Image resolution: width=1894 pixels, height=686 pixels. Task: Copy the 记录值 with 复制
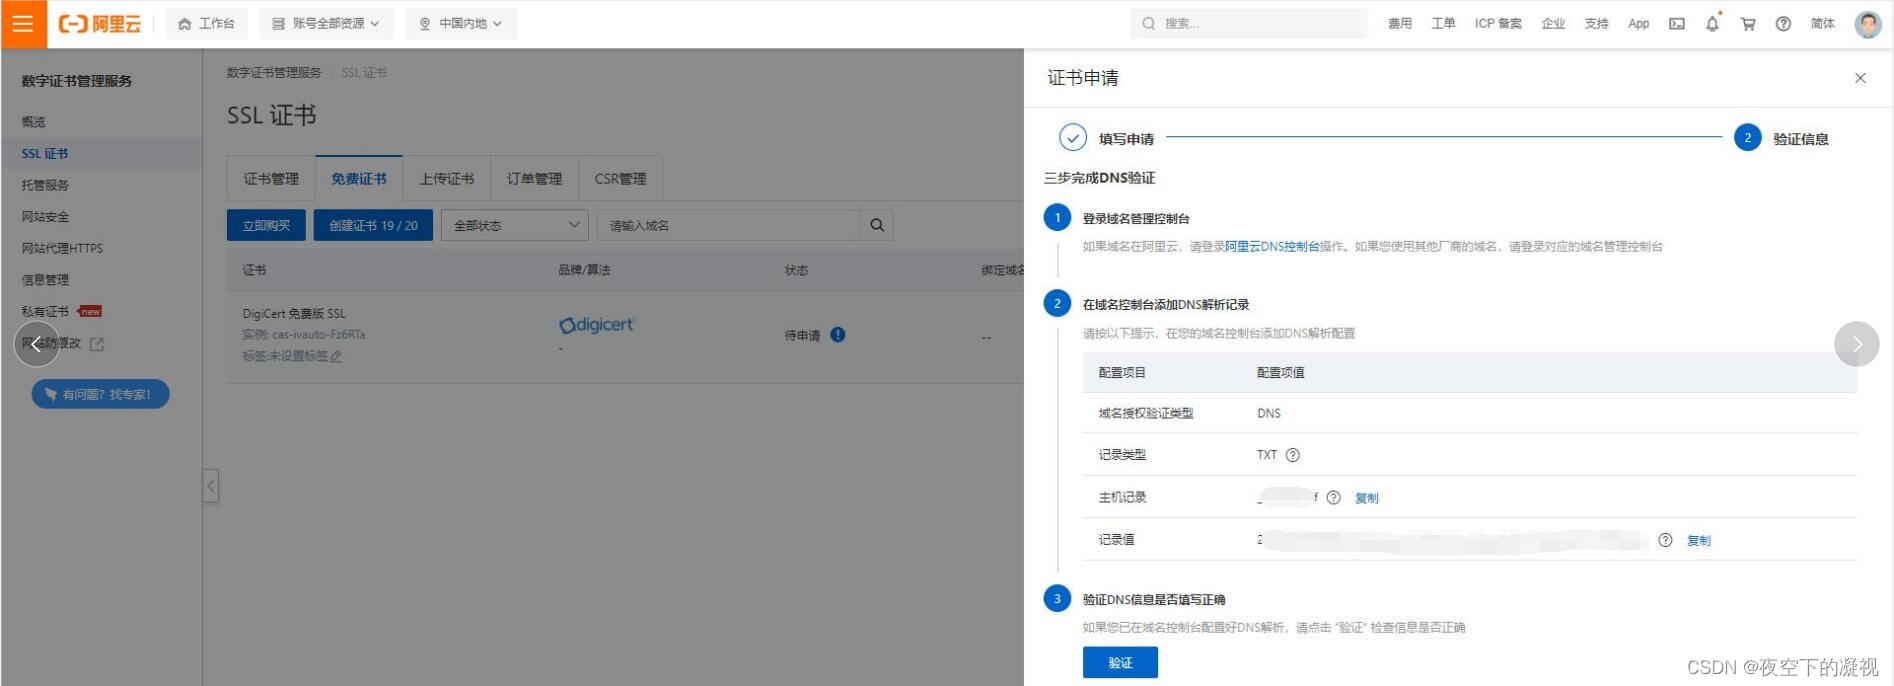(1698, 540)
